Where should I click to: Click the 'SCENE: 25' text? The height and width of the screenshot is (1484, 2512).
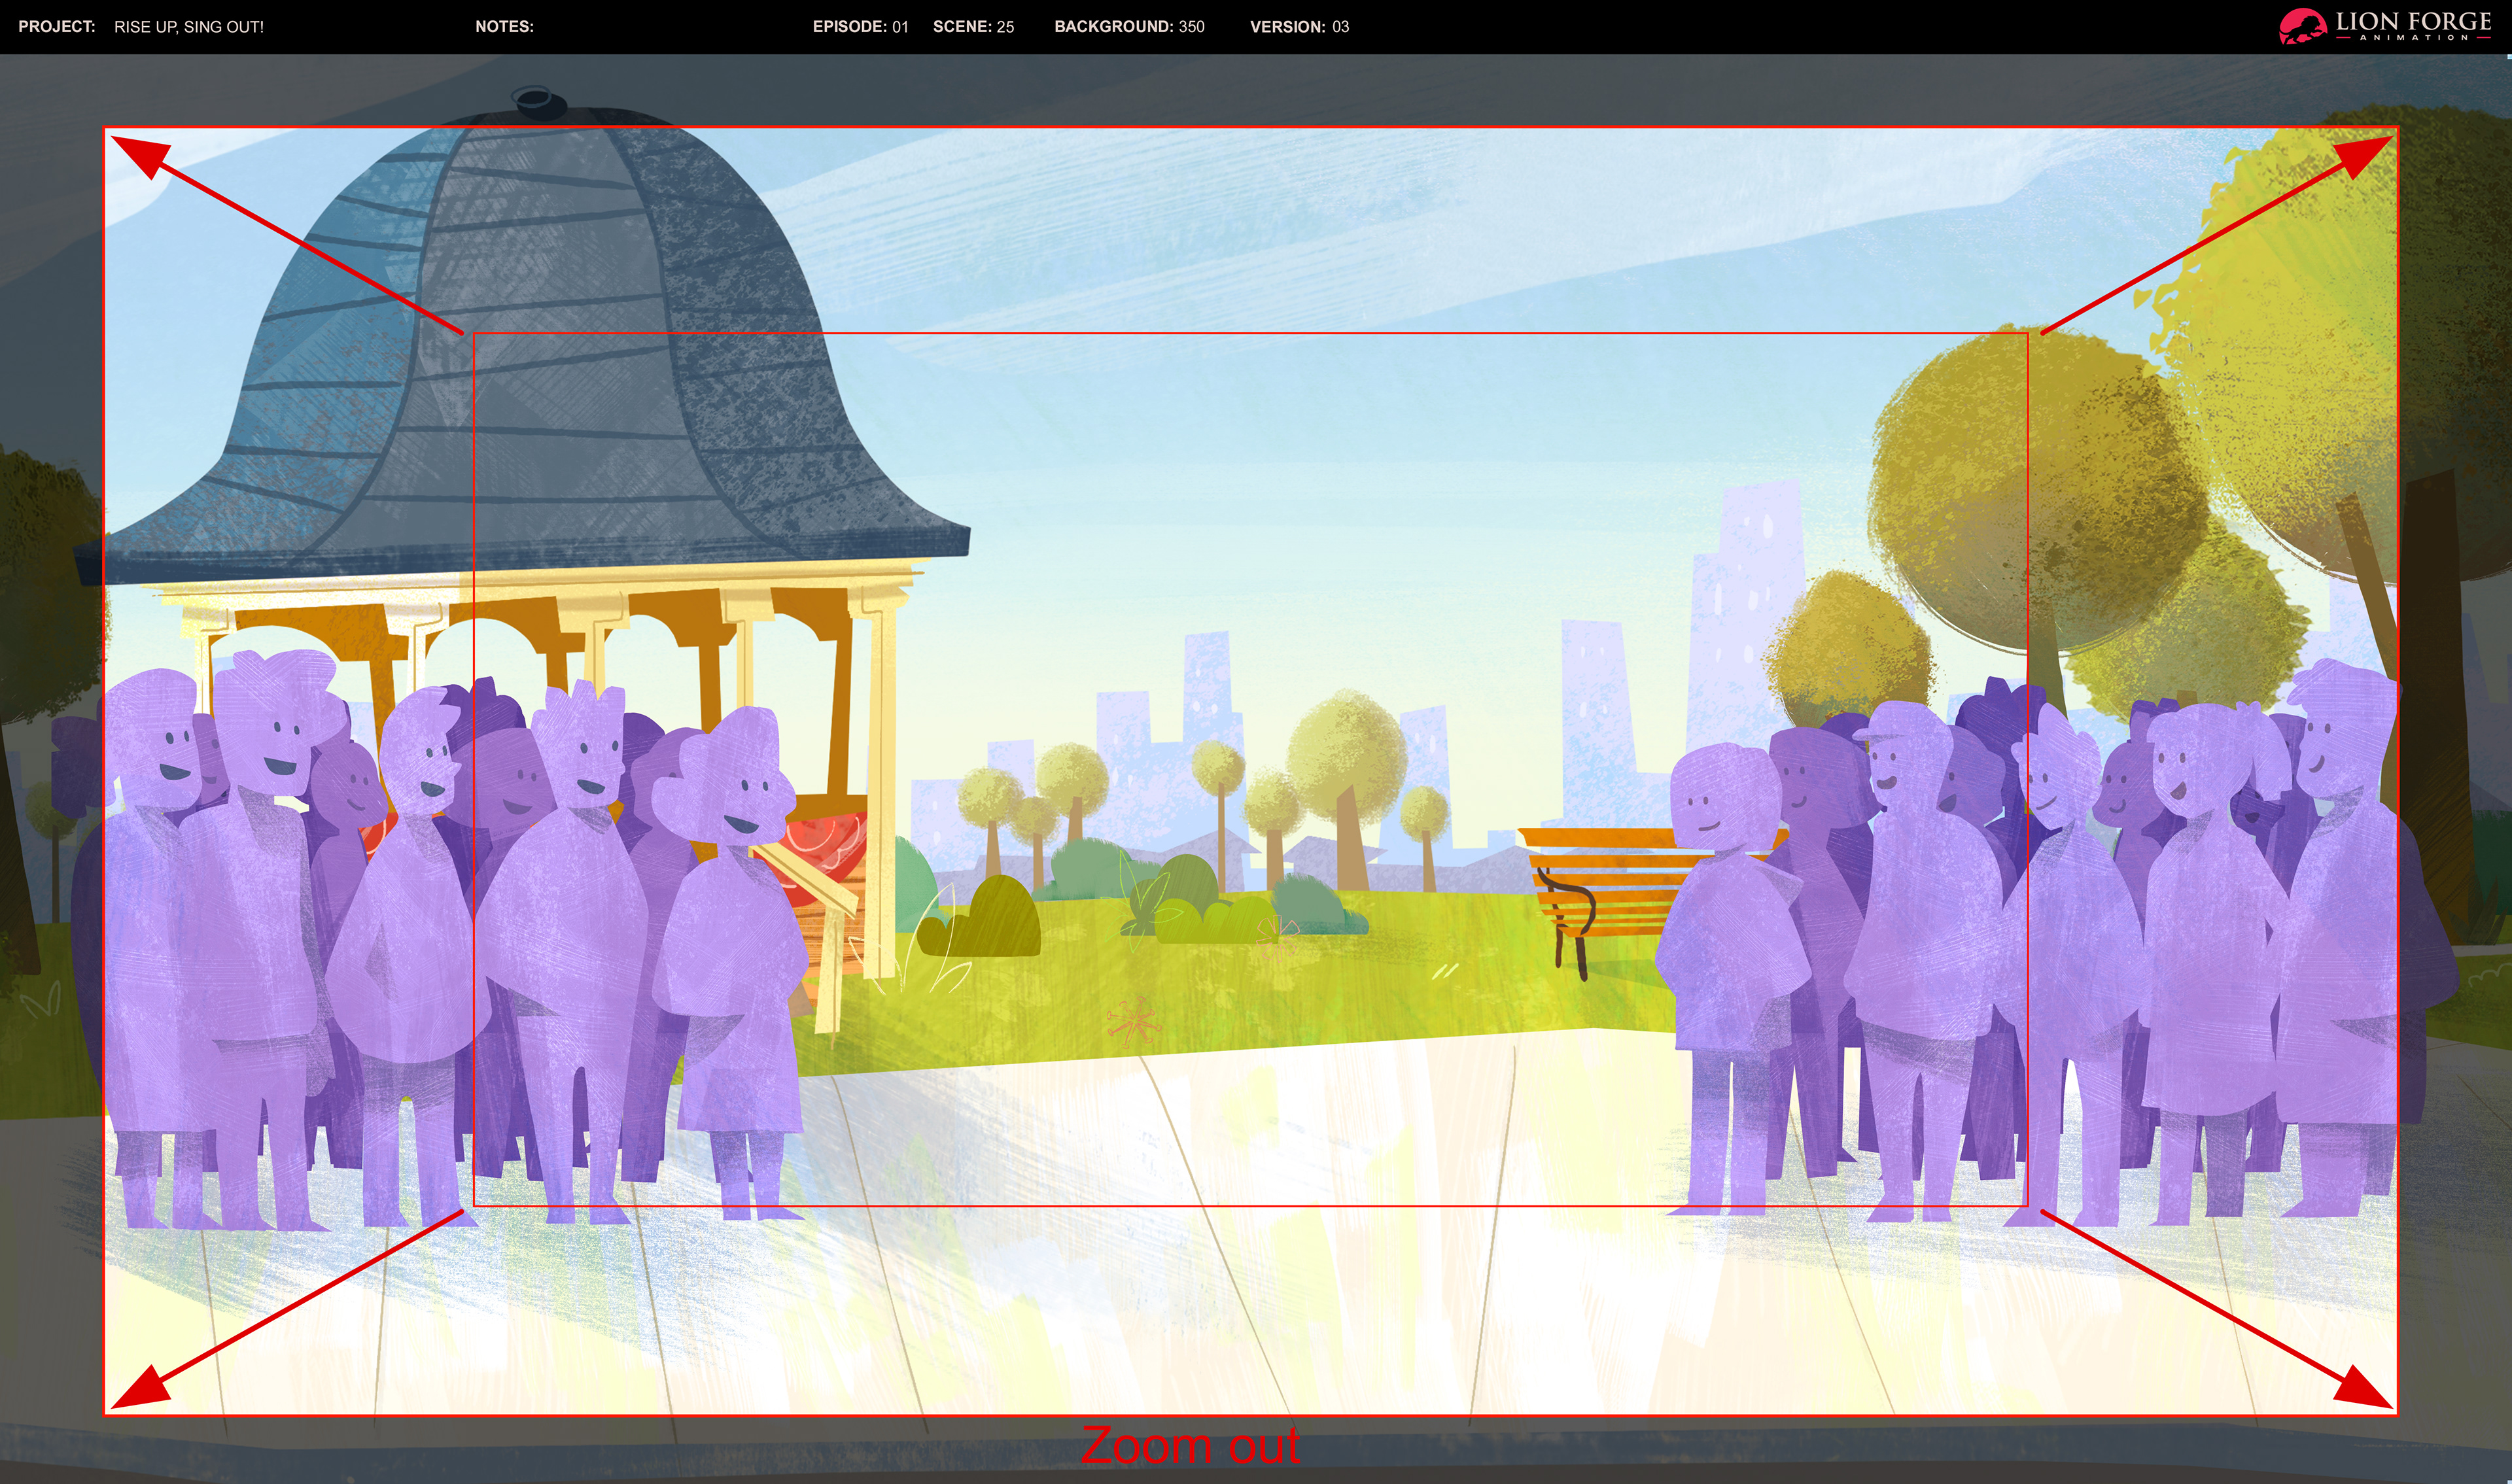click(973, 27)
